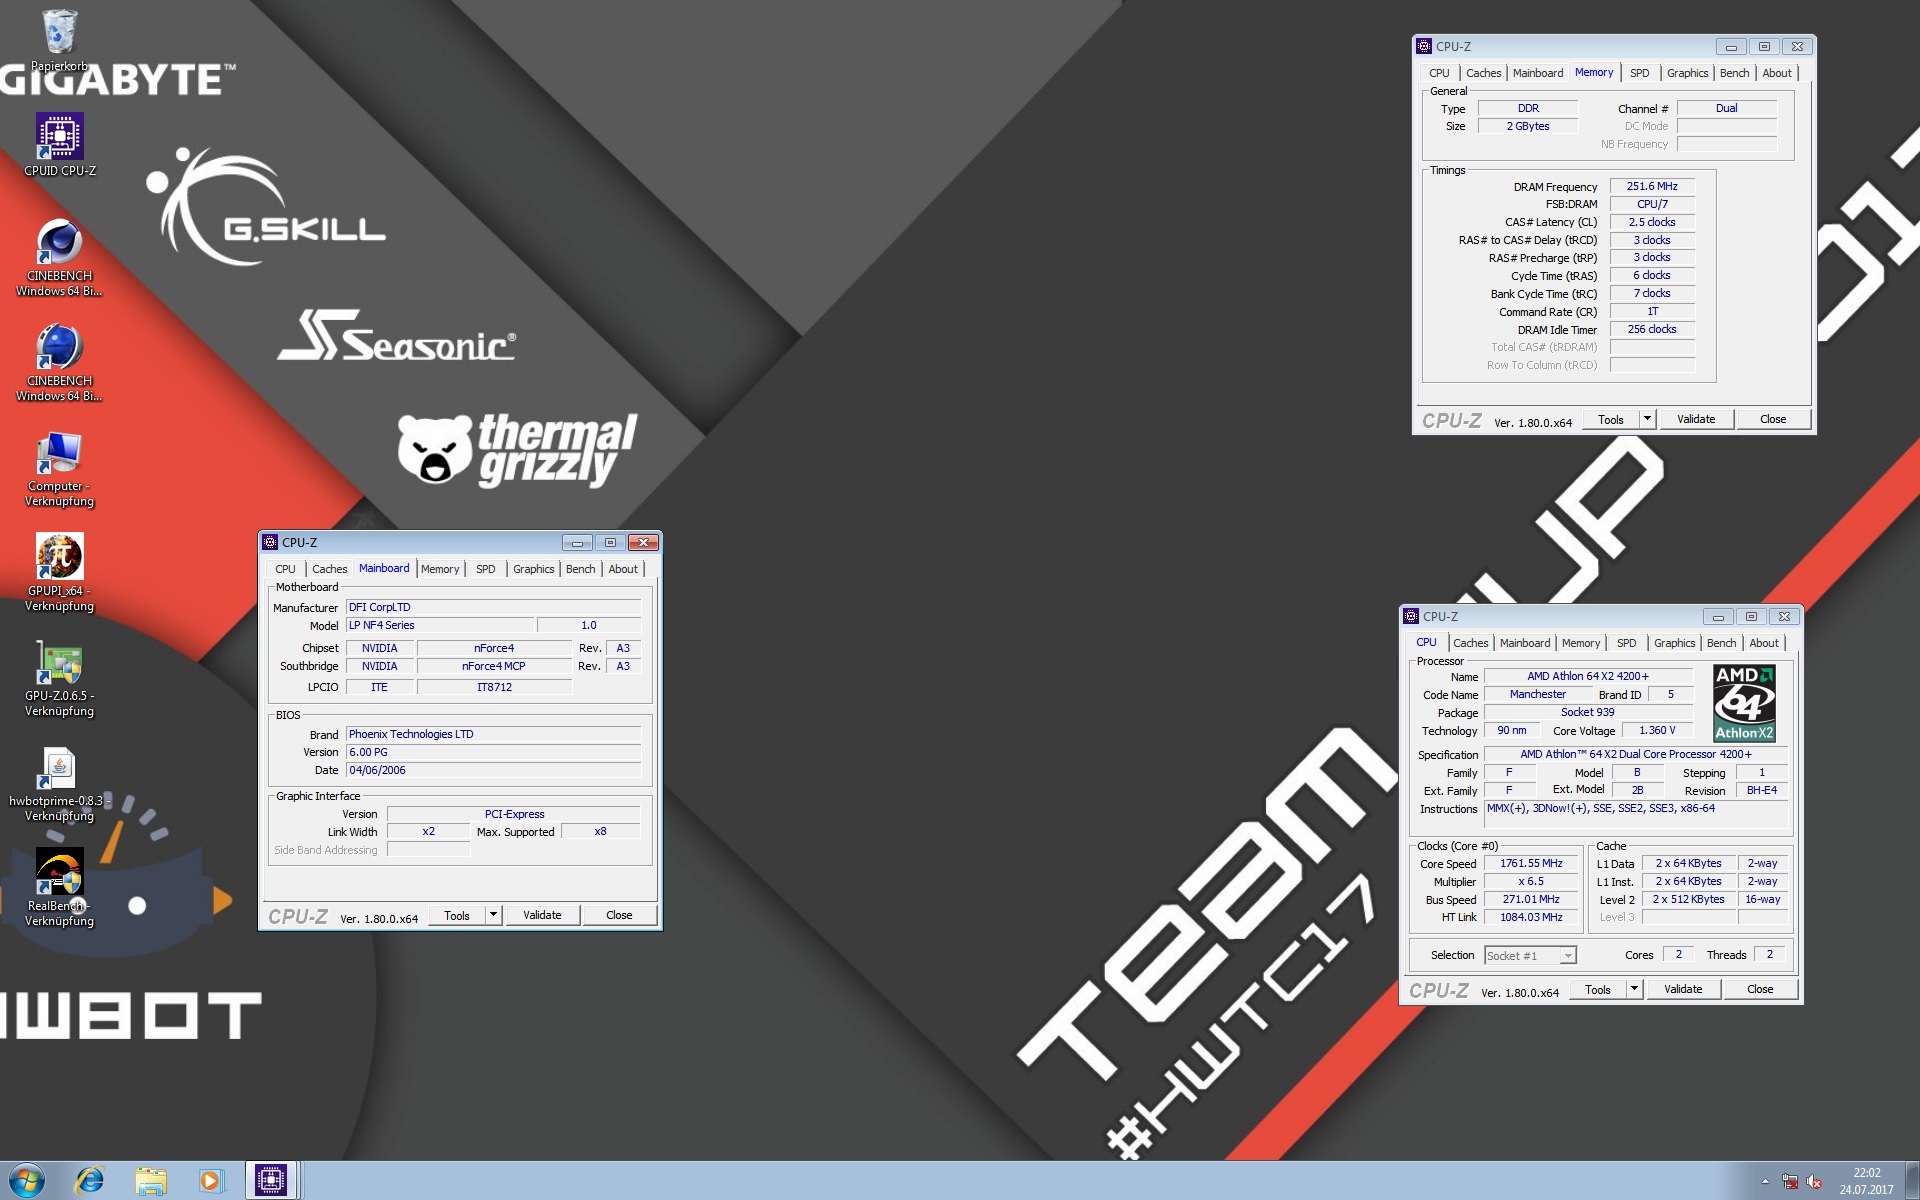Screen dimensions: 1920x1200
Task: Click Validate in Memory window
Action: coord(1696,419)
